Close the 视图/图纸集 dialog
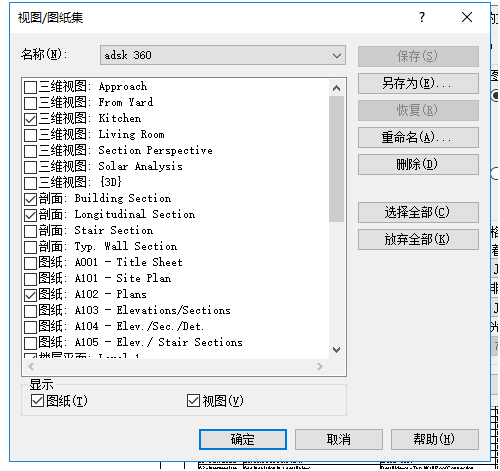500x471 pixels. (x=467, y=17)
